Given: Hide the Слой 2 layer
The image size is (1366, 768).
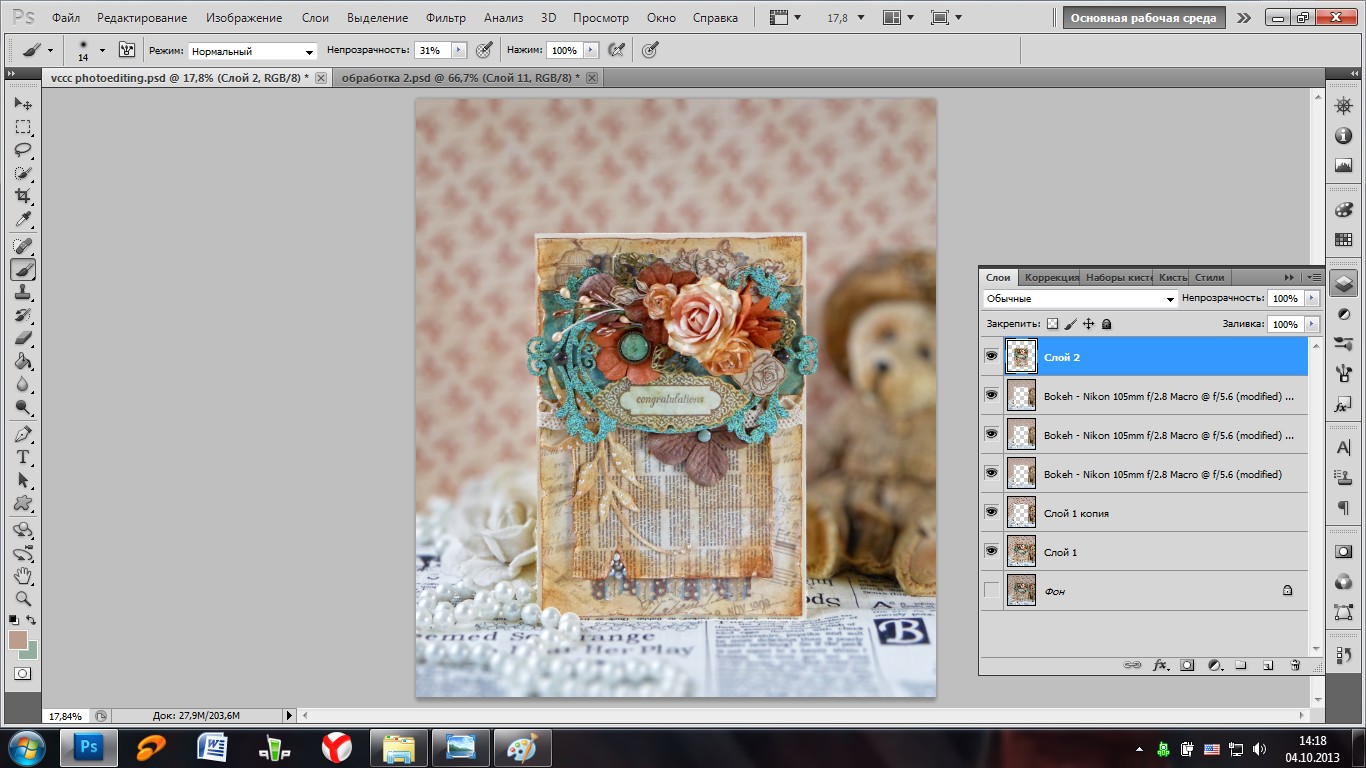Looking at the screenshot, I should point(991,356).
